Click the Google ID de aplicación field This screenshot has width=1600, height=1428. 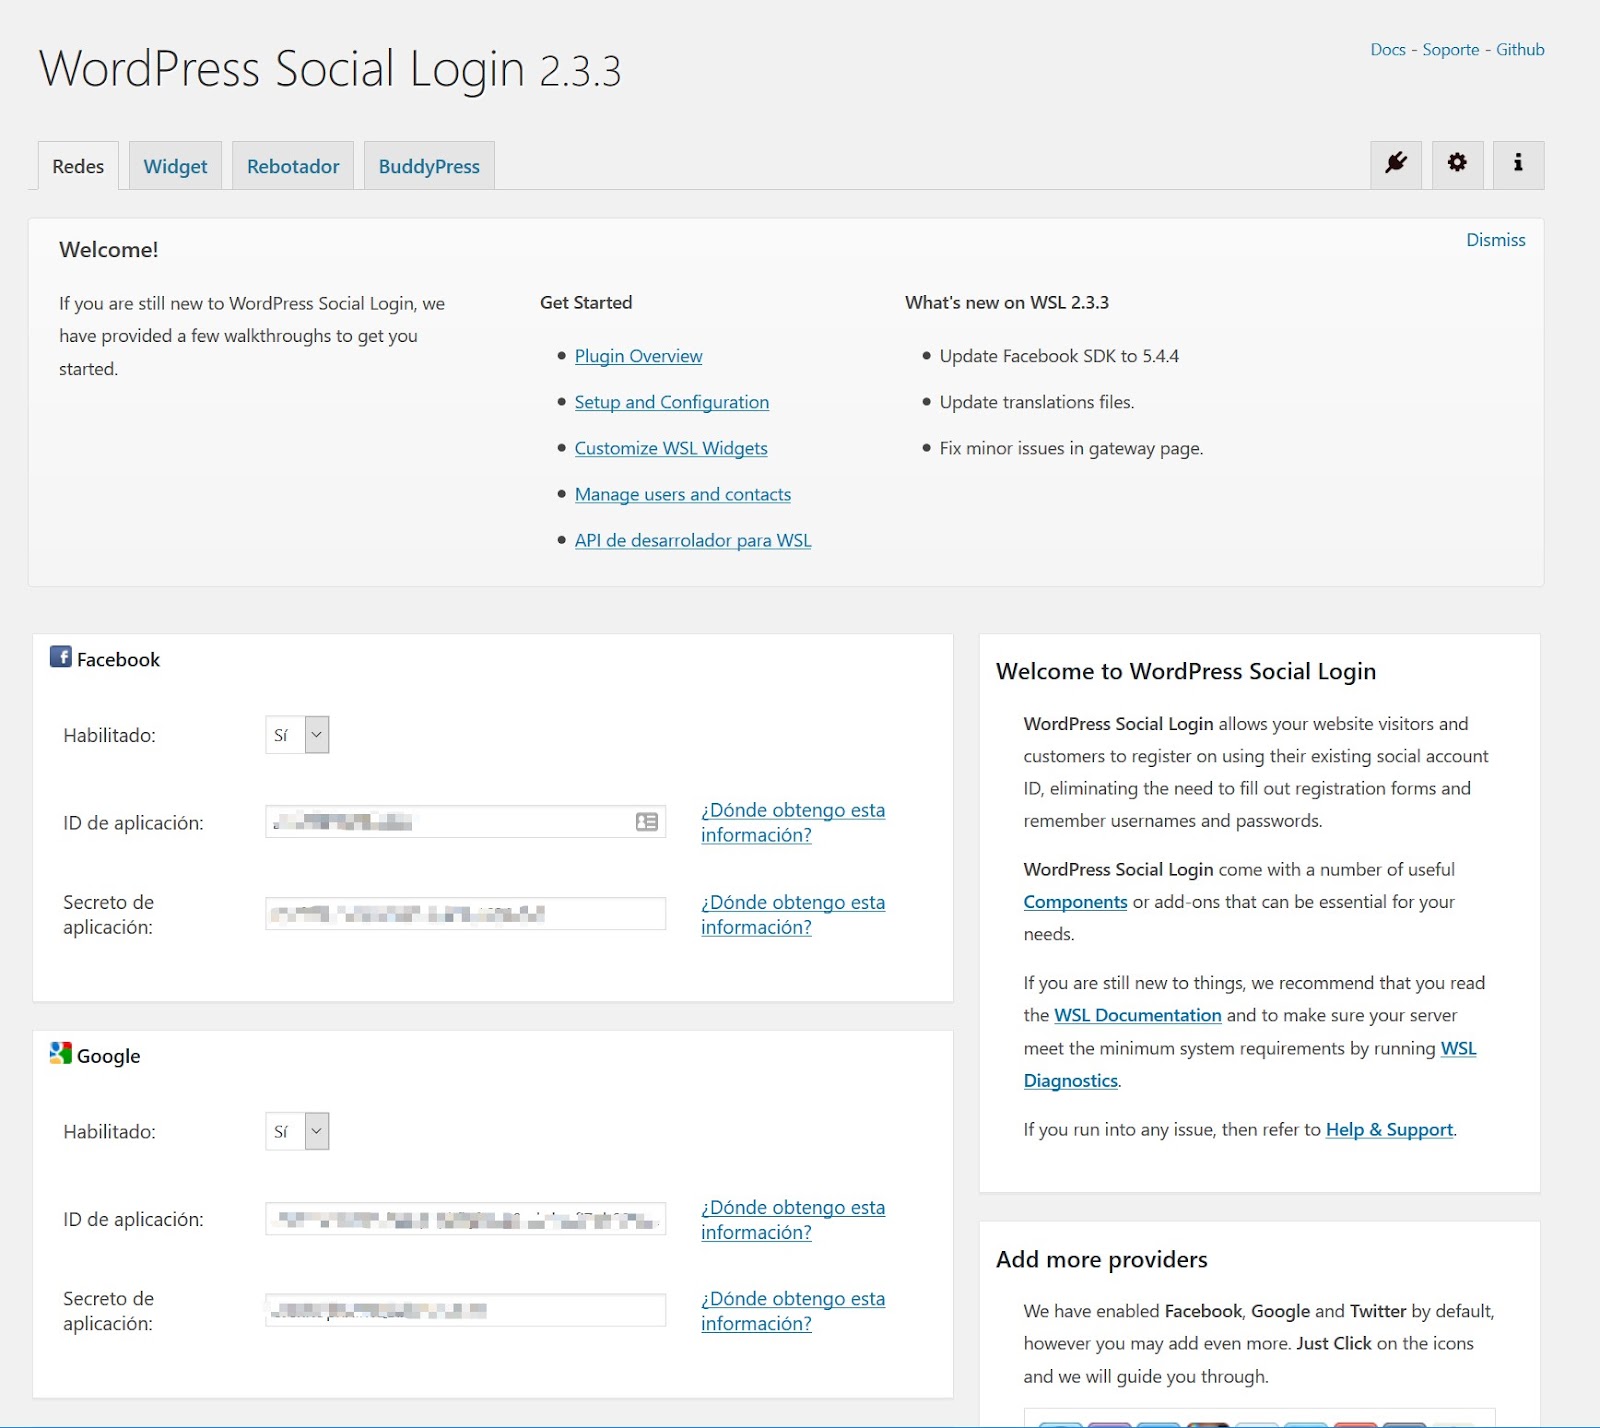(x=465, y=1219)
